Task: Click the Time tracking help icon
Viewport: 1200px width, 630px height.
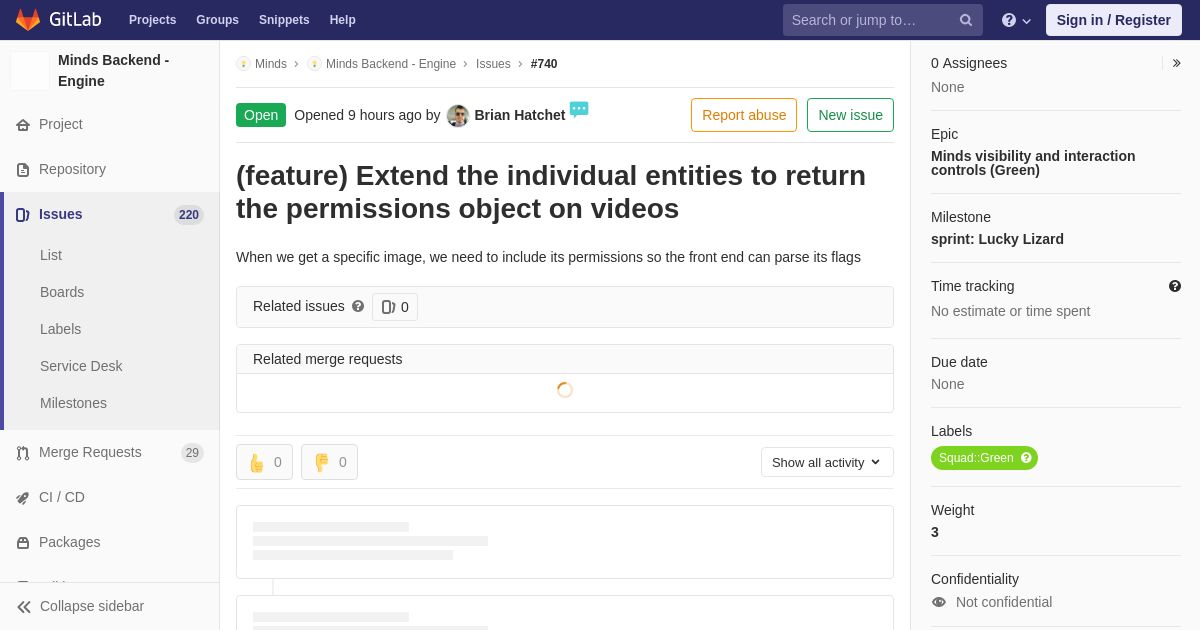Action: [x=1175, y=286]
